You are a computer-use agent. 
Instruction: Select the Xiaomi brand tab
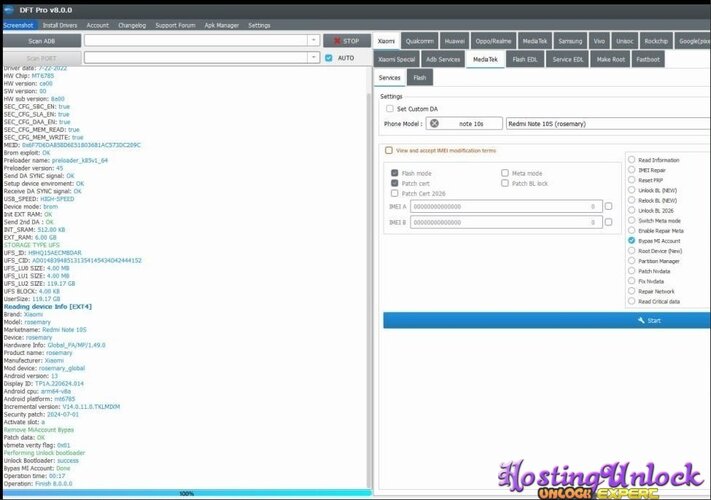tap(386, 41)
